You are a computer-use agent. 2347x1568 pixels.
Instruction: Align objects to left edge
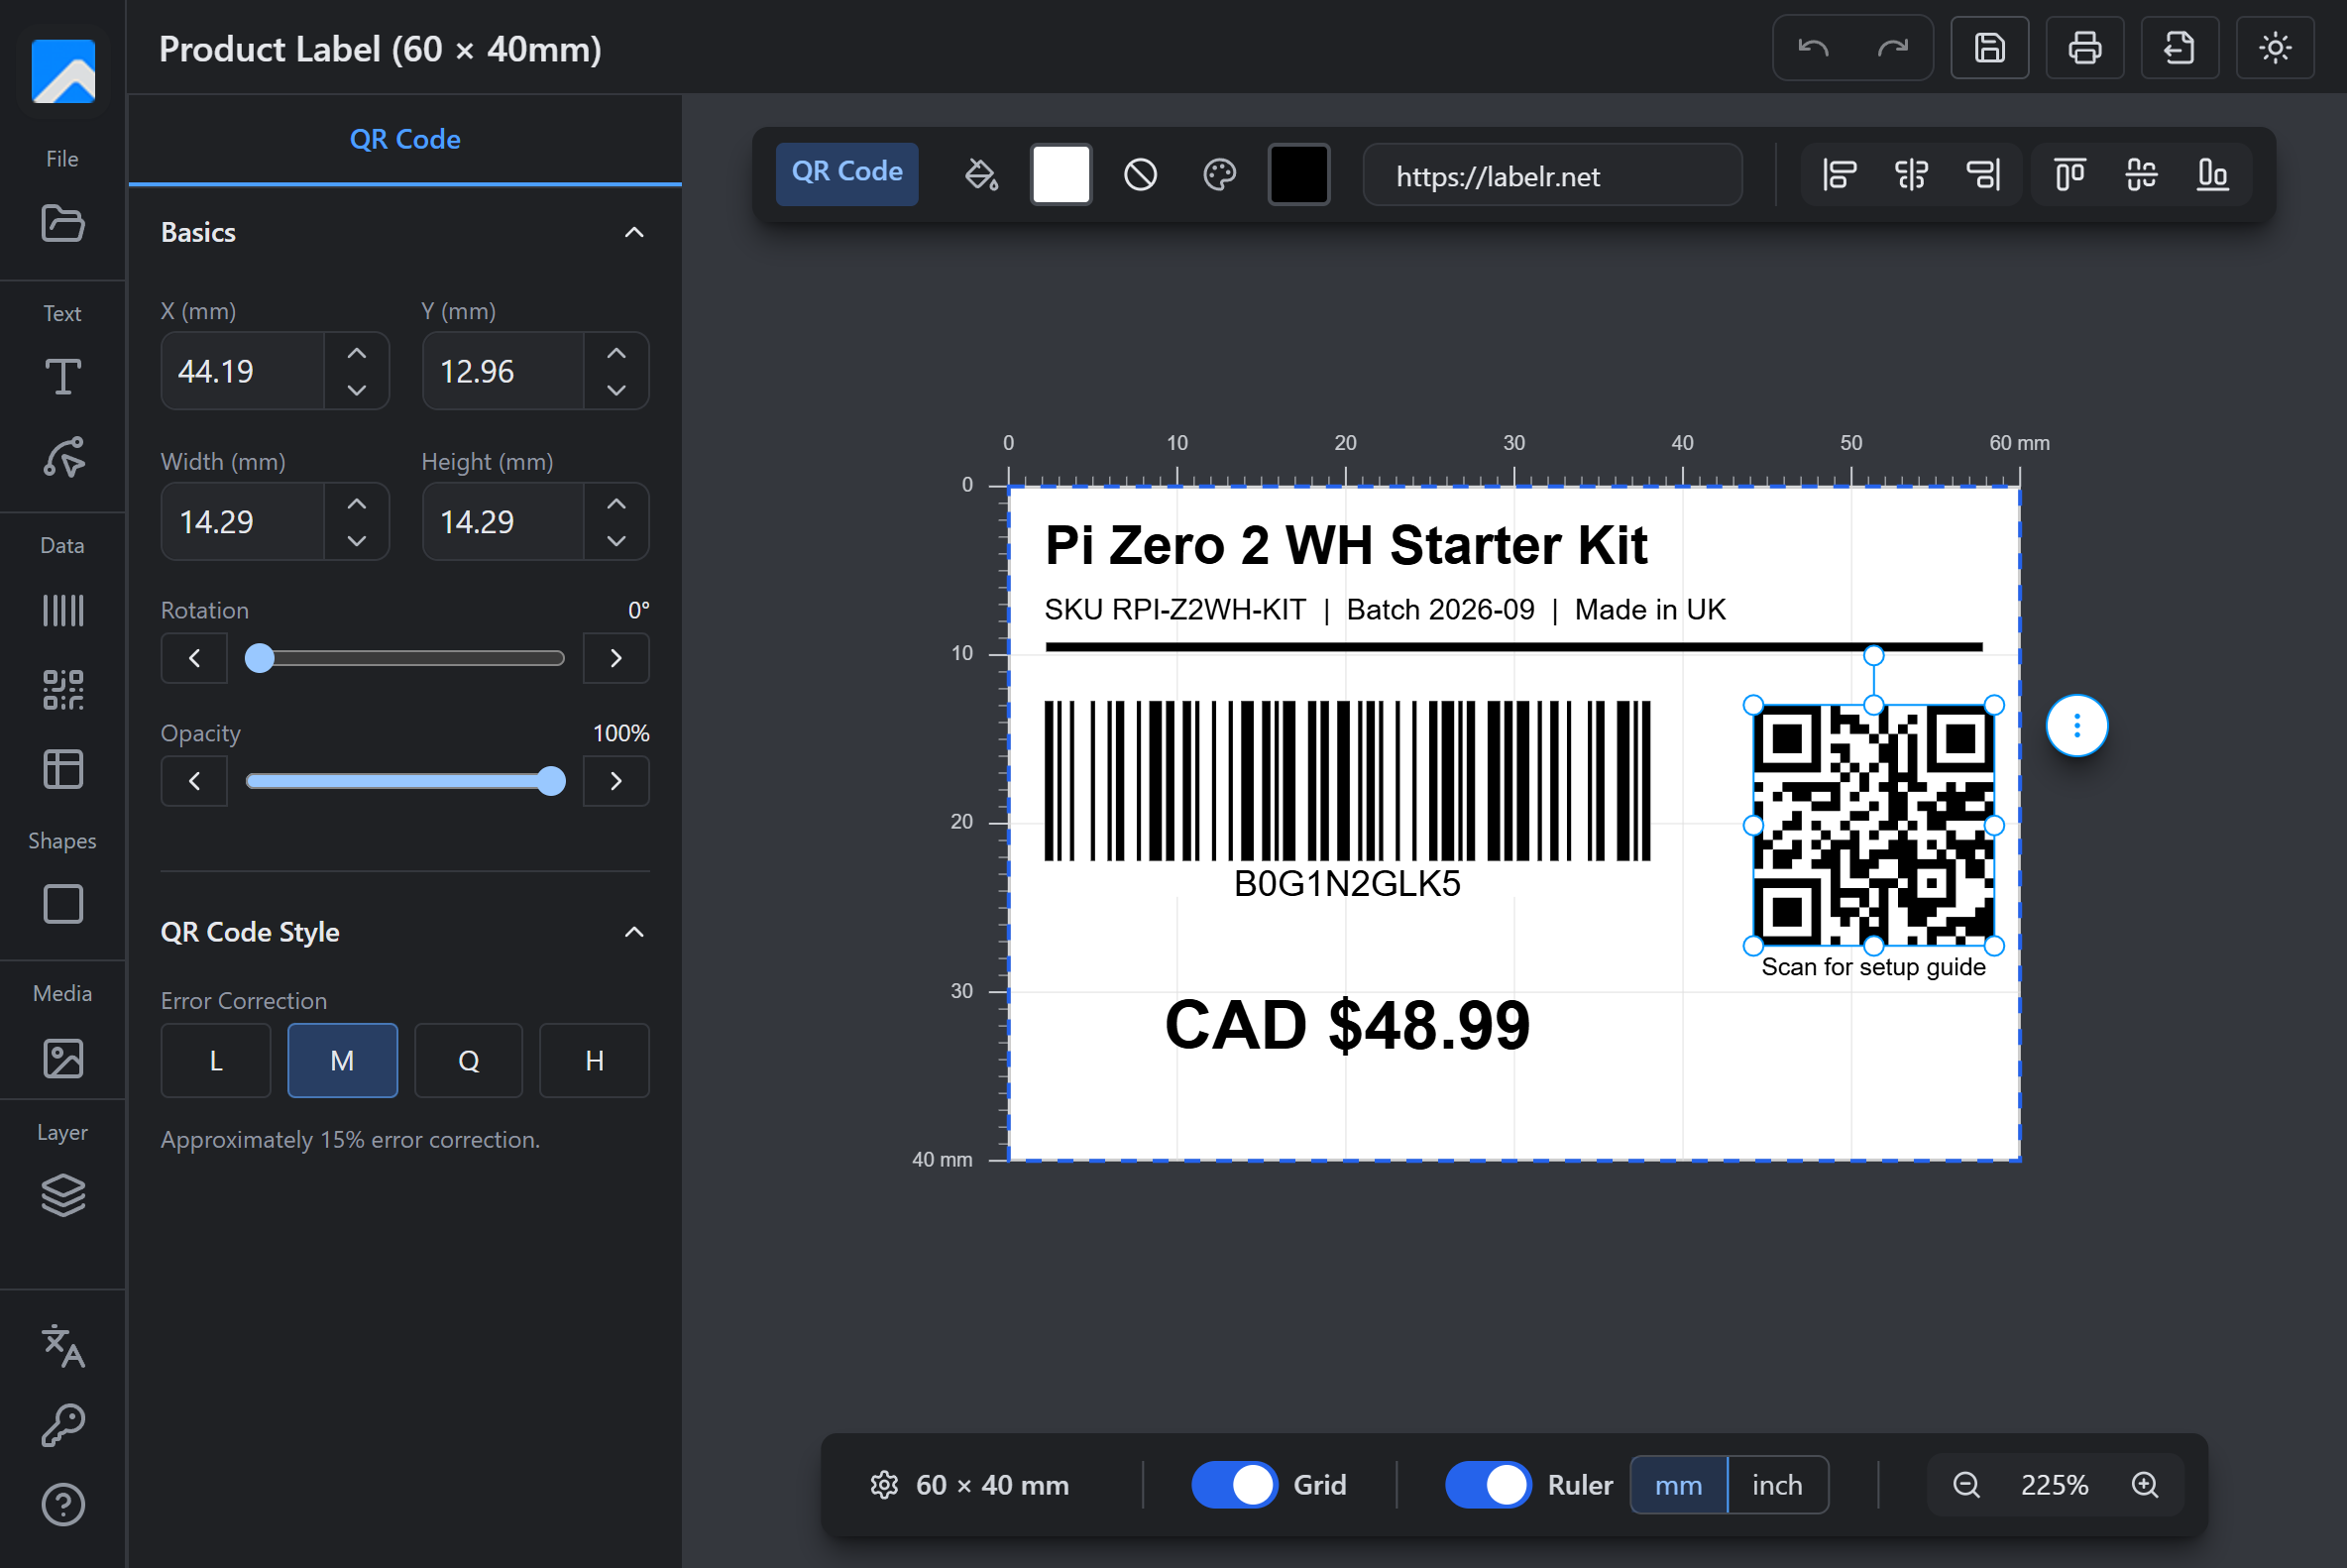(x=1839, y=175)
